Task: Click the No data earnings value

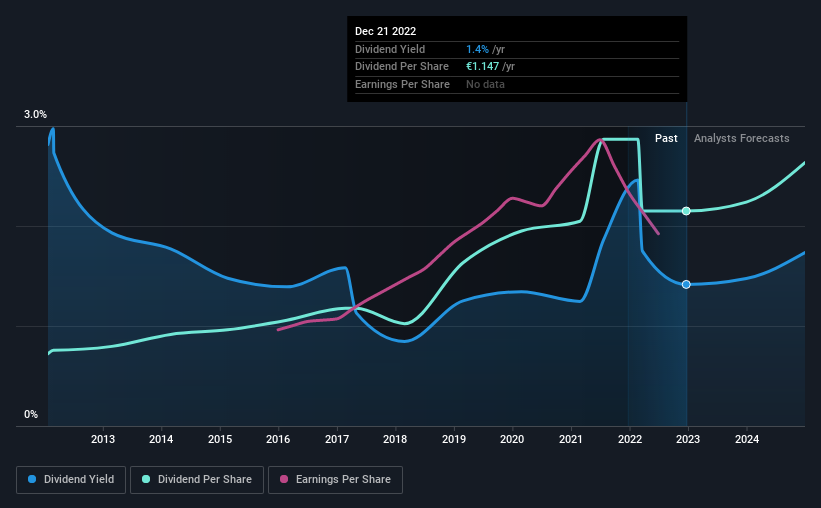Action: click(x=485, y=84)
